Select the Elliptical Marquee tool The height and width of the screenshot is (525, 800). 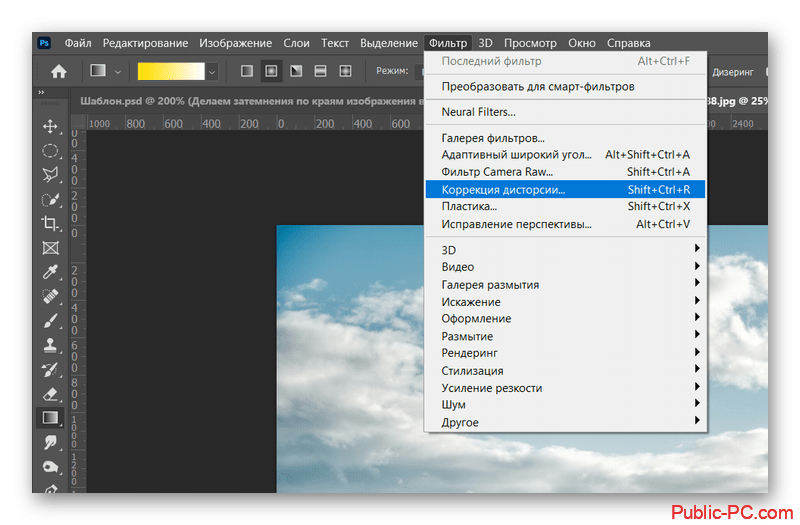(50, 151)
